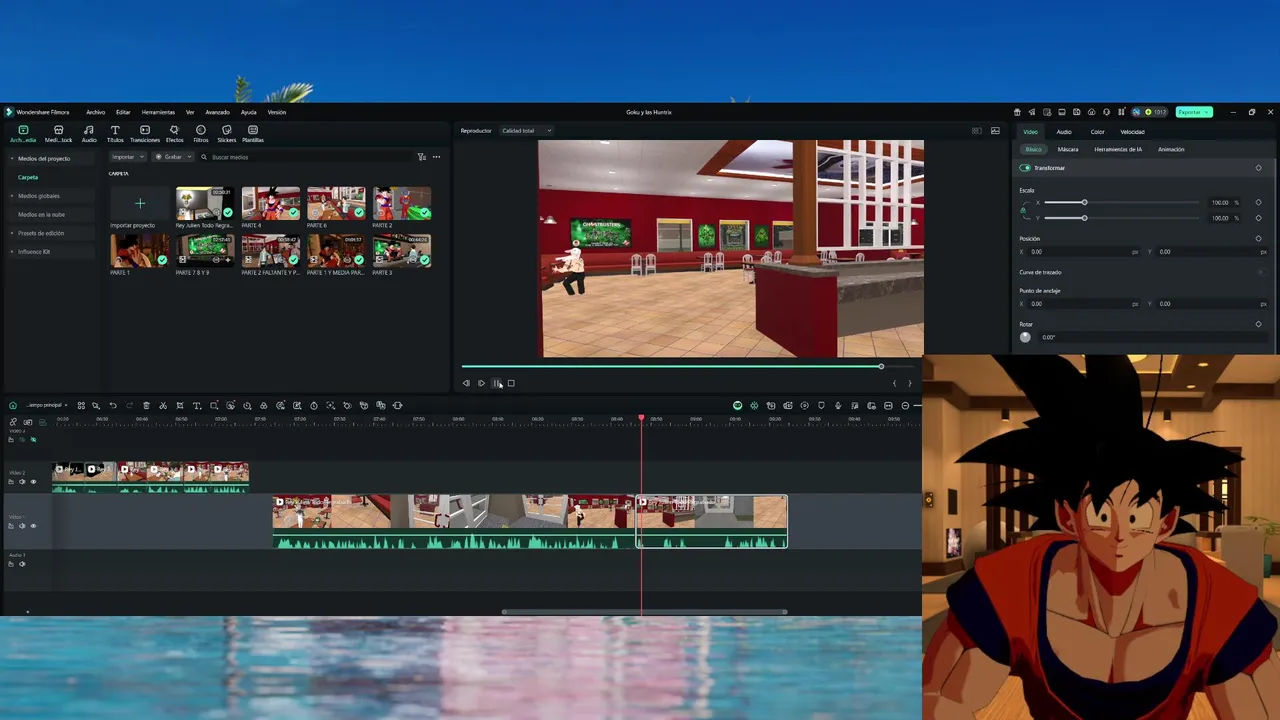This screenshot has height=720, width=1280.
Task: Expand Influence Kit tree
Action: click(12, 252)
